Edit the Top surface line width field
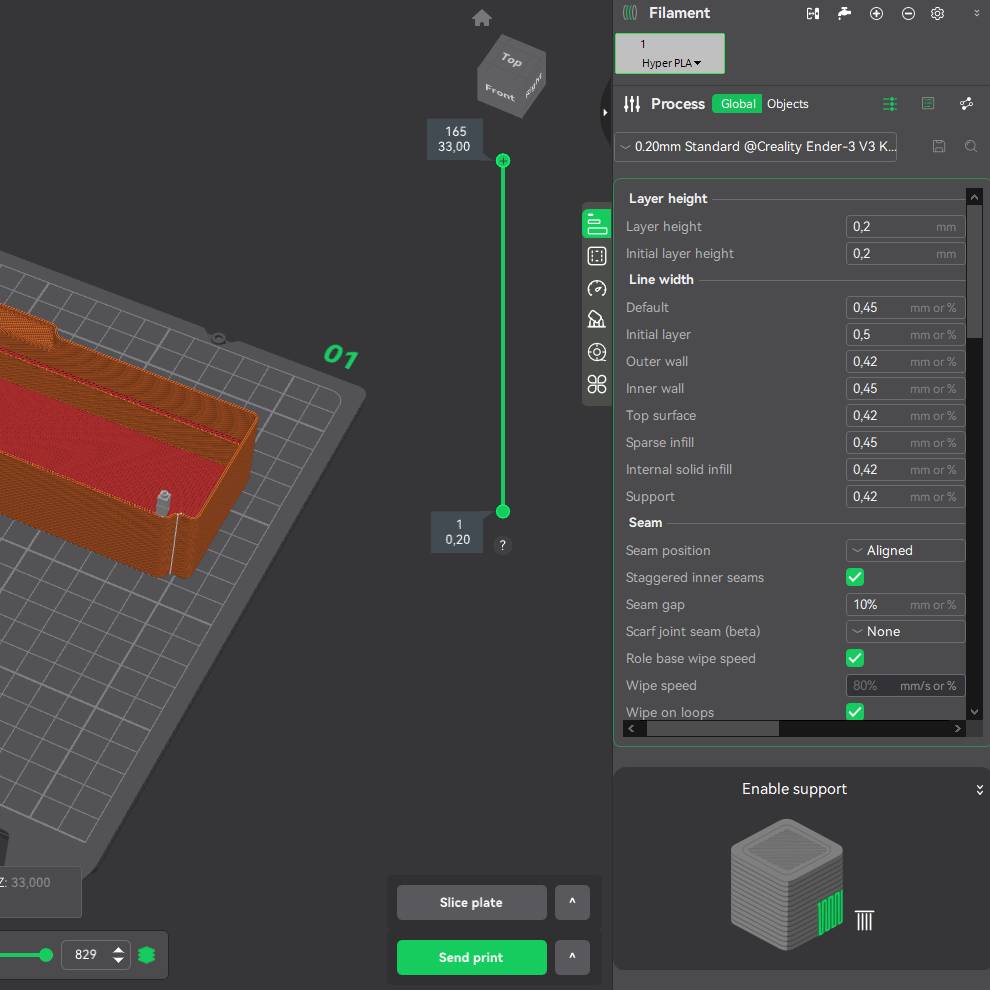 tap(905, 415)
